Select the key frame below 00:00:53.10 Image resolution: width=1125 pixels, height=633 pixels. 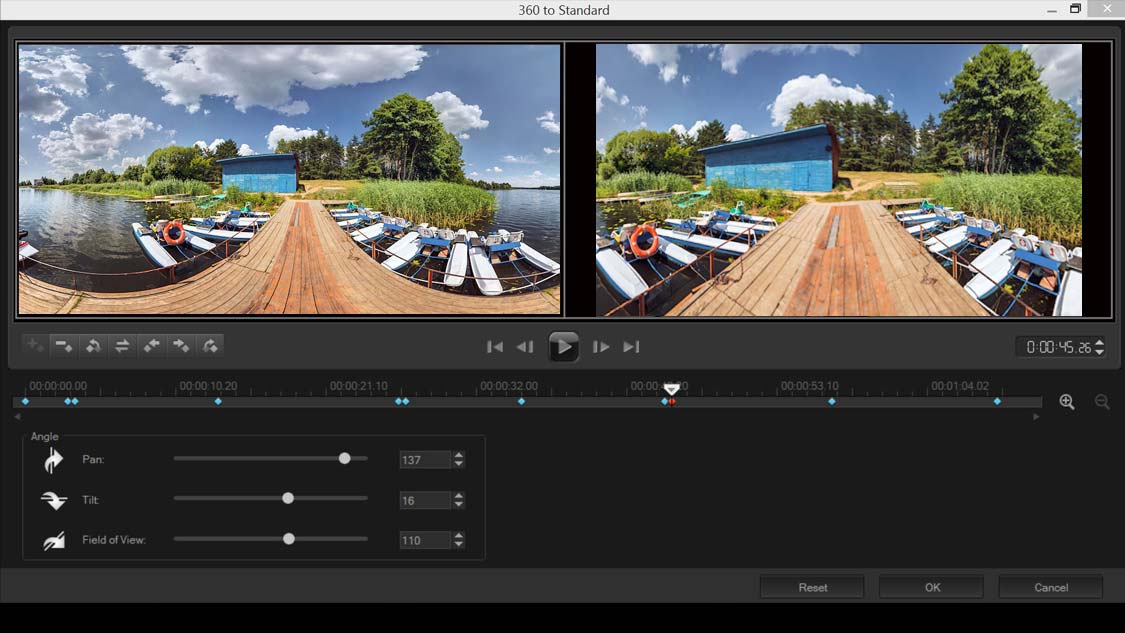click(832, 401)
